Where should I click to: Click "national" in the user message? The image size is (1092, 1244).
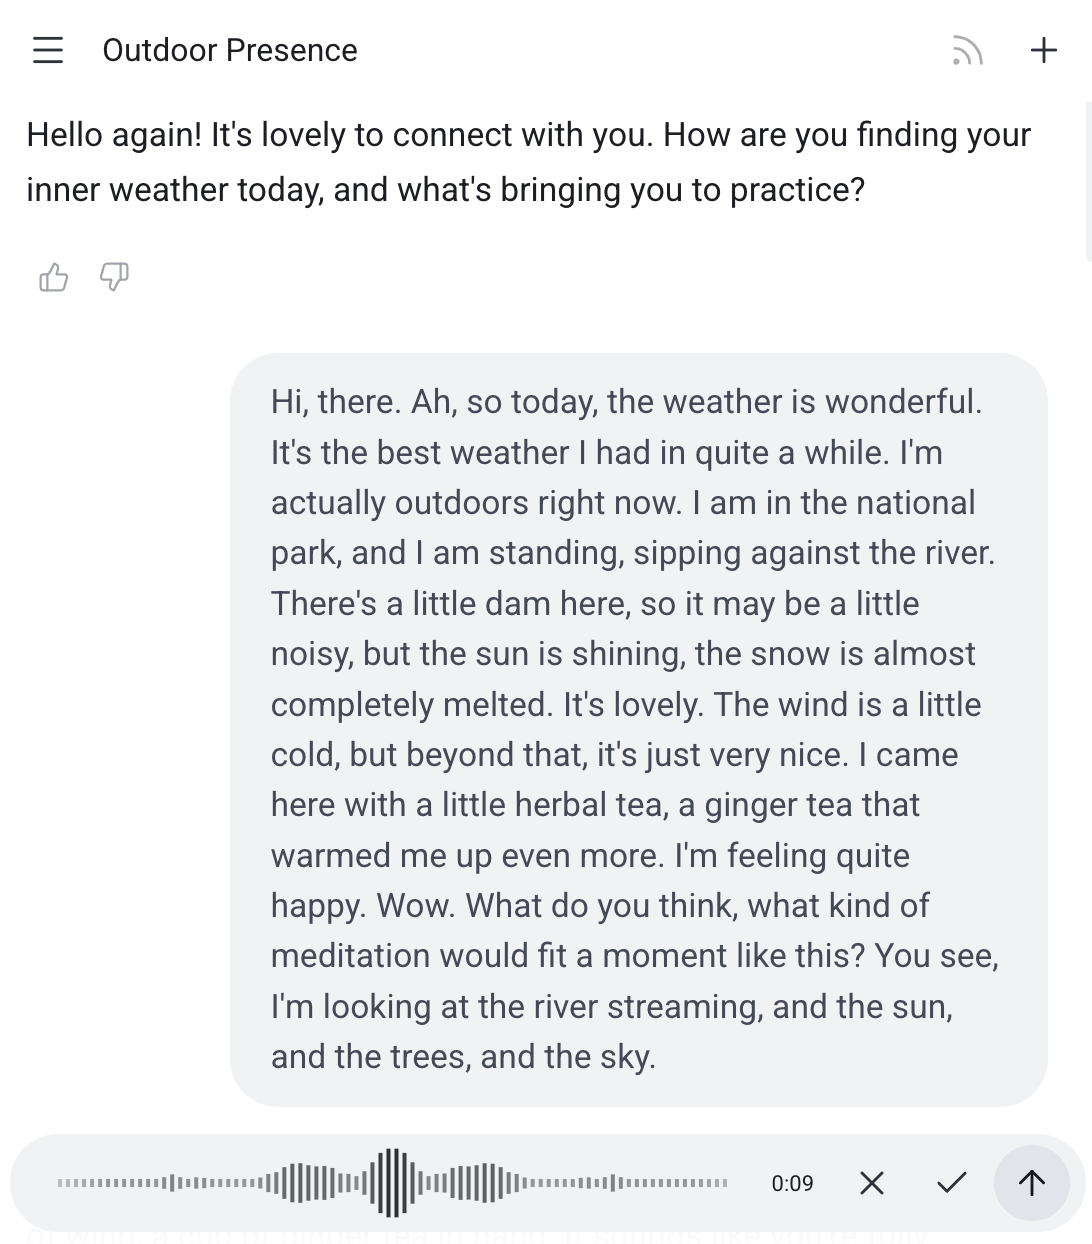pos(908,503)
